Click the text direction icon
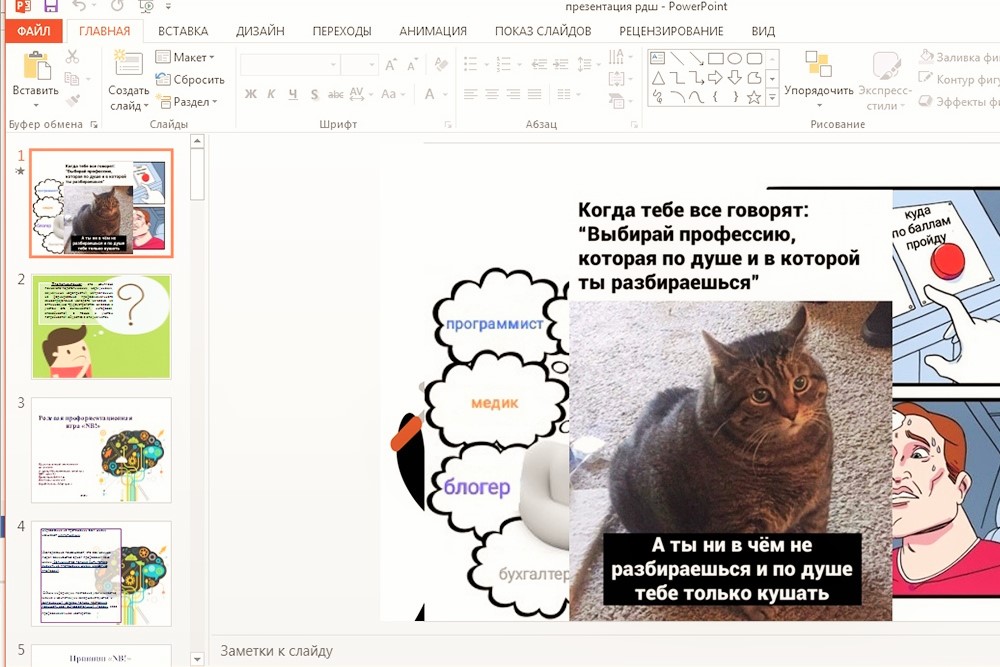Viewport: 1000px width, 667px height. pos(619,57)
